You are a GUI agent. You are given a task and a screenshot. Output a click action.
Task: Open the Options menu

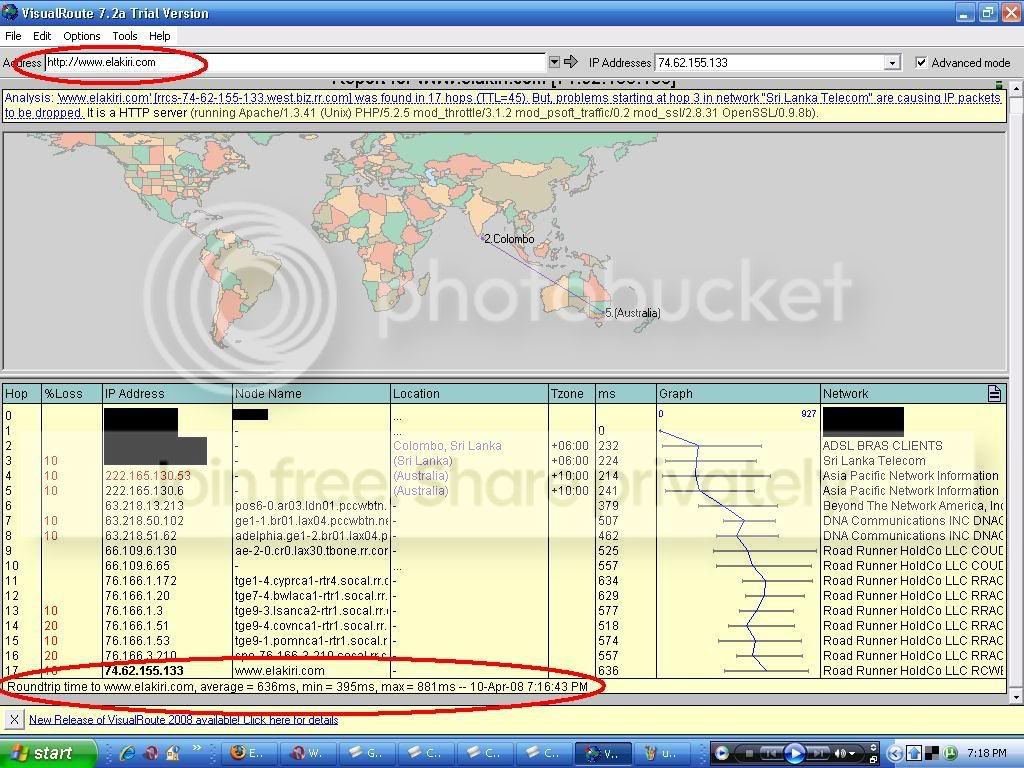click(82, 36)
